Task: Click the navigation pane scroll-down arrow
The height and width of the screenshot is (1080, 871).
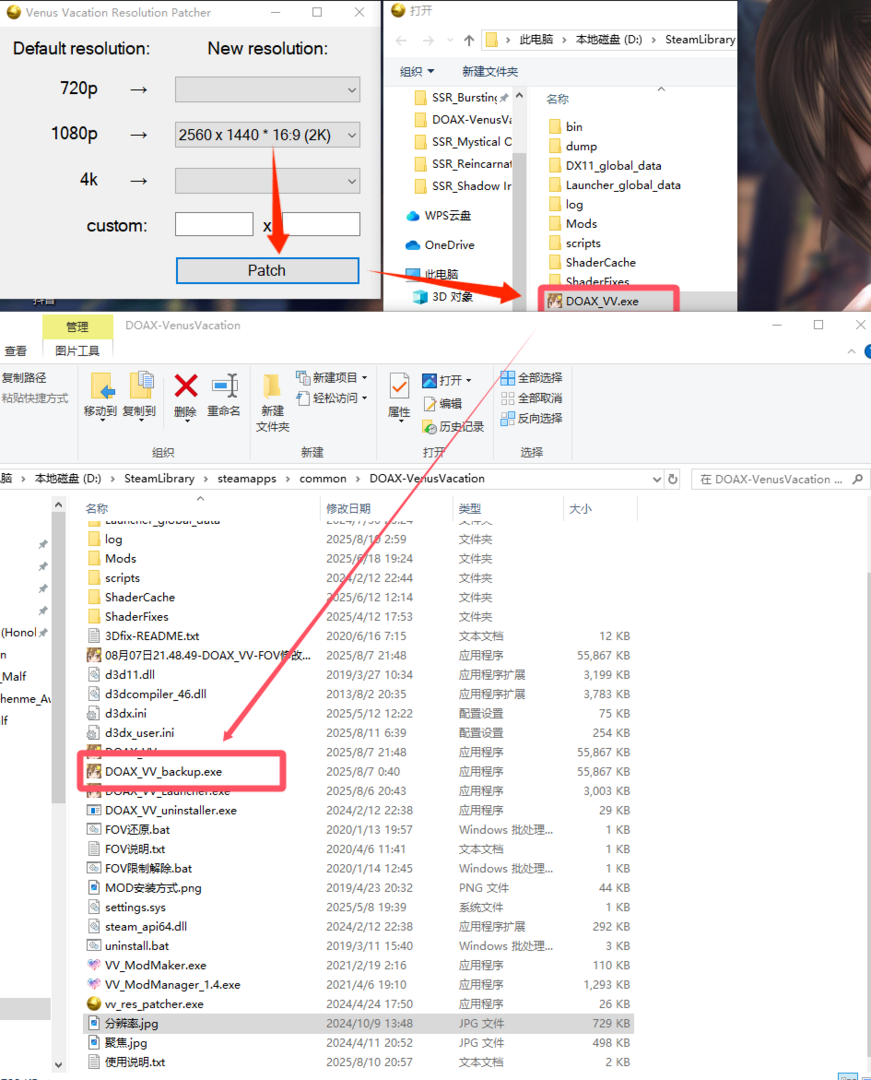Action: pos(59,1065)
